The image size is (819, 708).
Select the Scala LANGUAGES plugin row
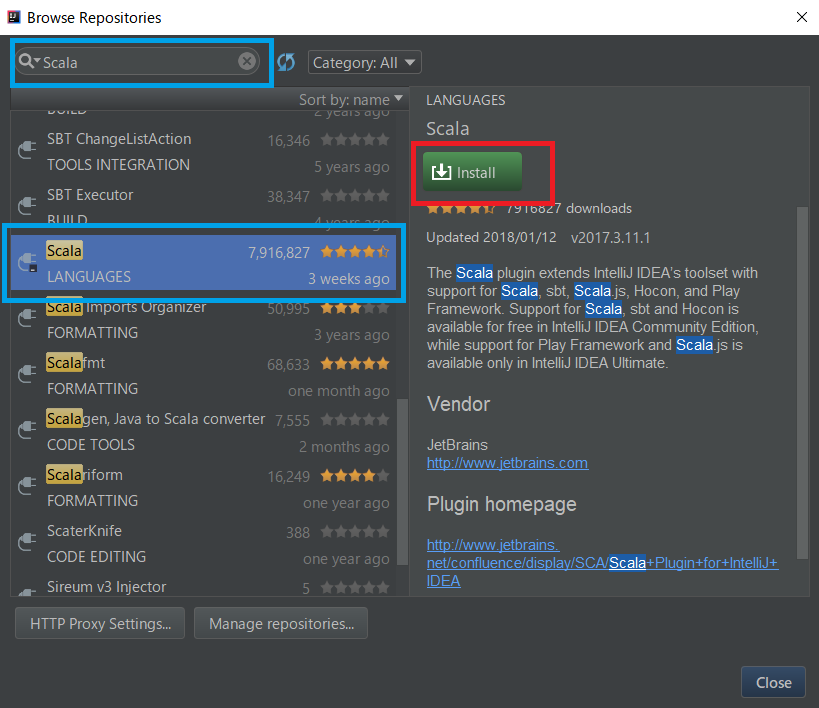pyautogui.click(x=203, y=263)
